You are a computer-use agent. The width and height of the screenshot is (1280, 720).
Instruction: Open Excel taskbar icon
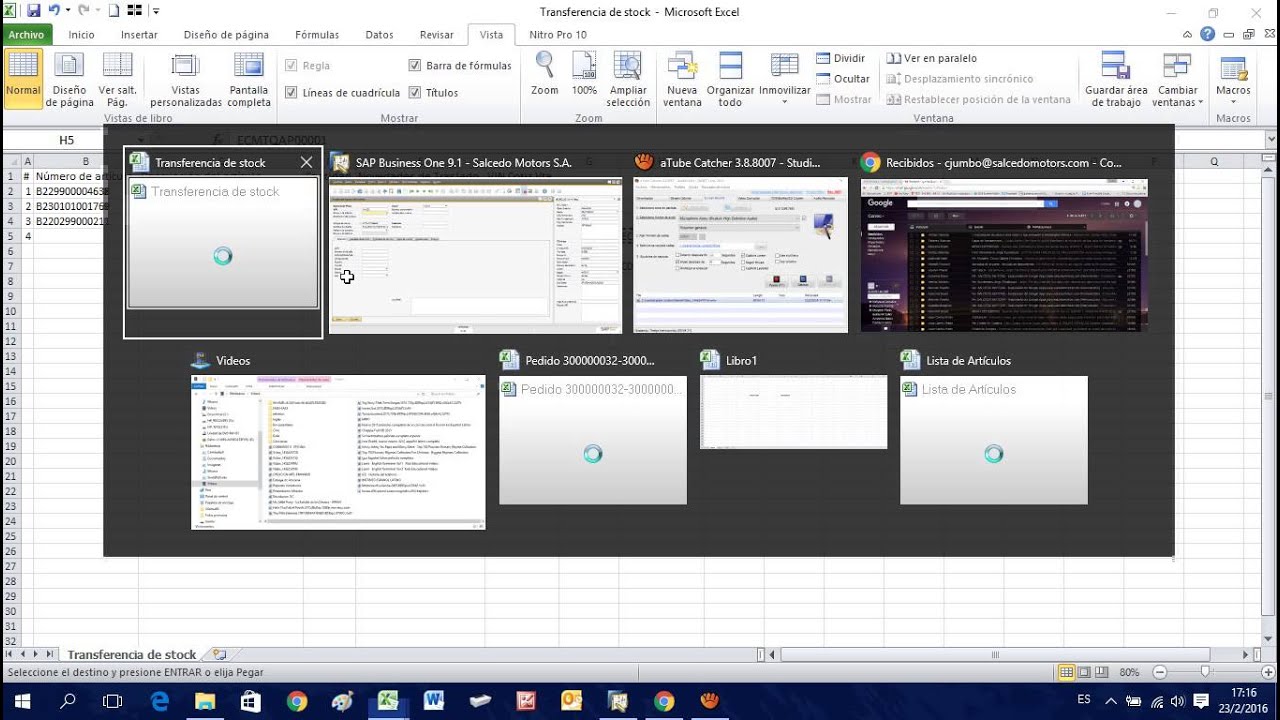(388, 701)
